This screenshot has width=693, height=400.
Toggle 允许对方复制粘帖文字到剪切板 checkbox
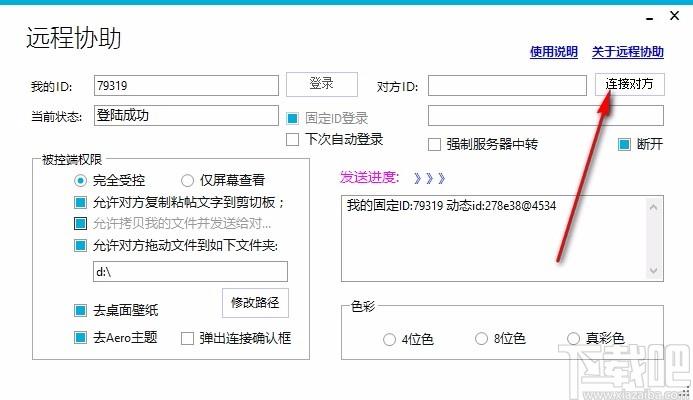tap(80, 202)
